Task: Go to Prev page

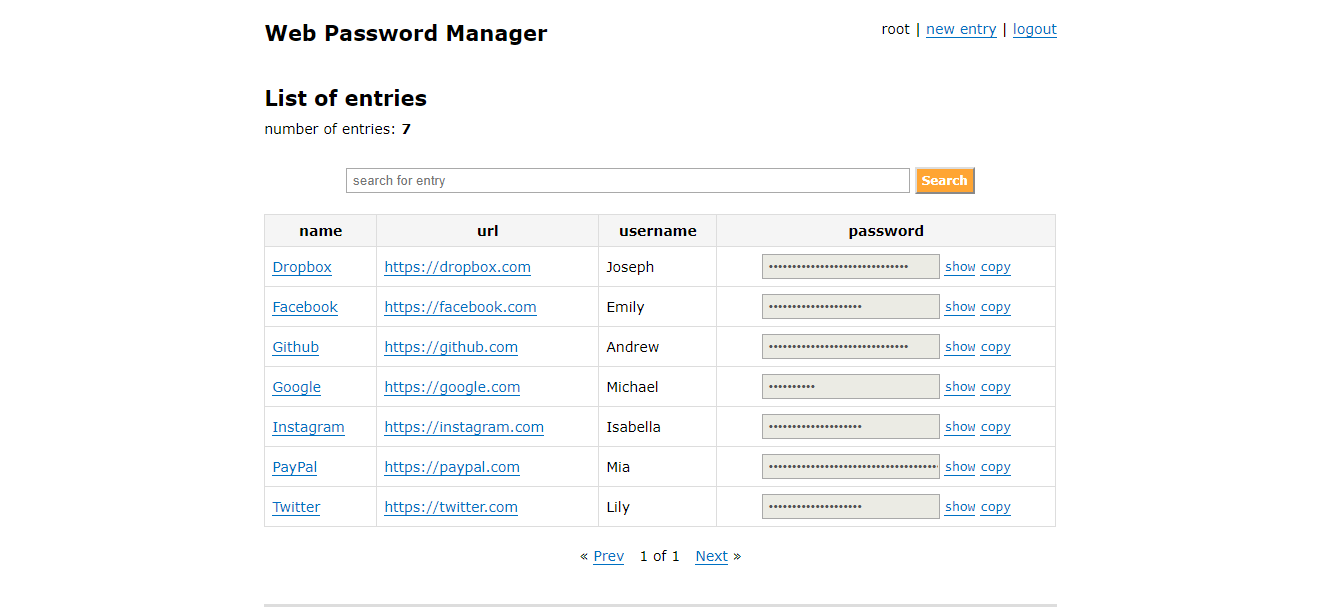Action: click(x=608, y=556)
